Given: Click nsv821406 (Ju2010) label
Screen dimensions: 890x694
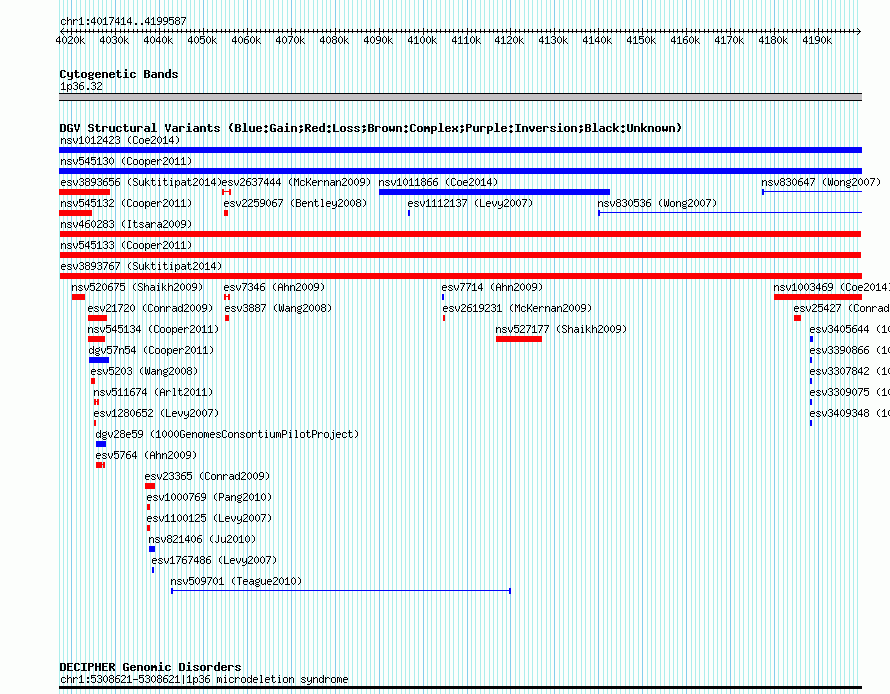Looking at the screenshot, I should [202, 539].
